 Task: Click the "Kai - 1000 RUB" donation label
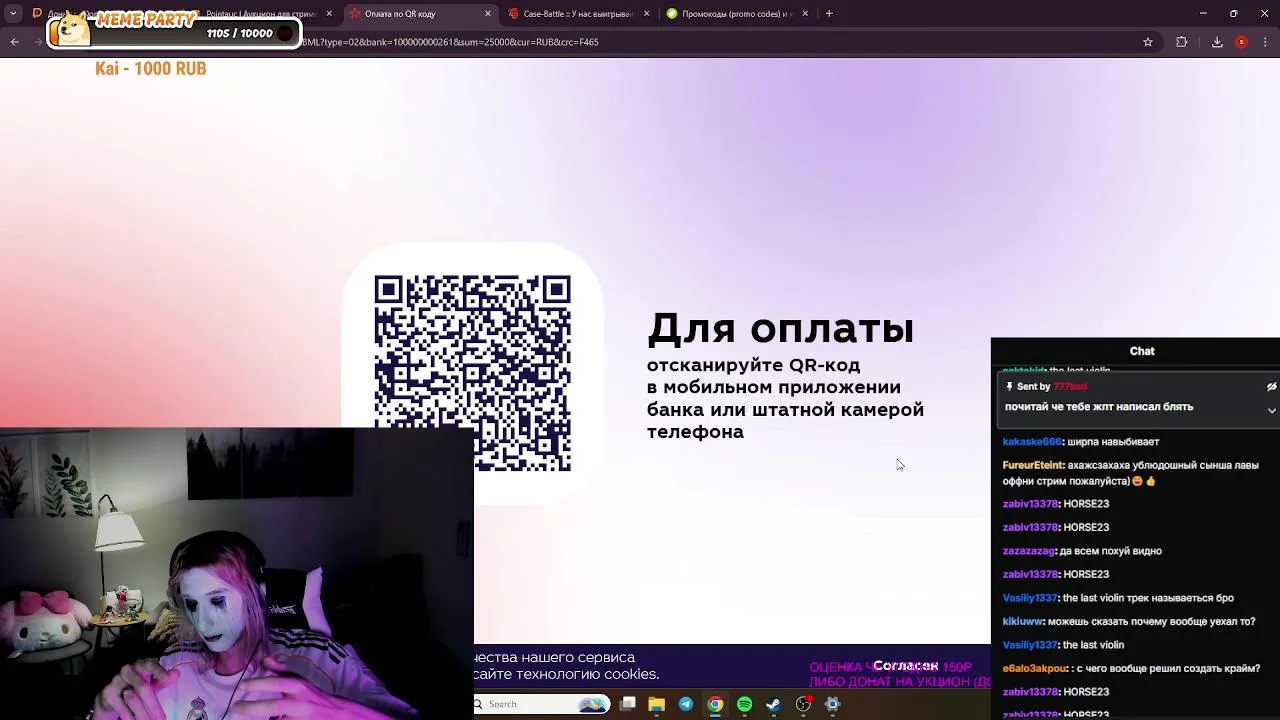pos(151,69)
